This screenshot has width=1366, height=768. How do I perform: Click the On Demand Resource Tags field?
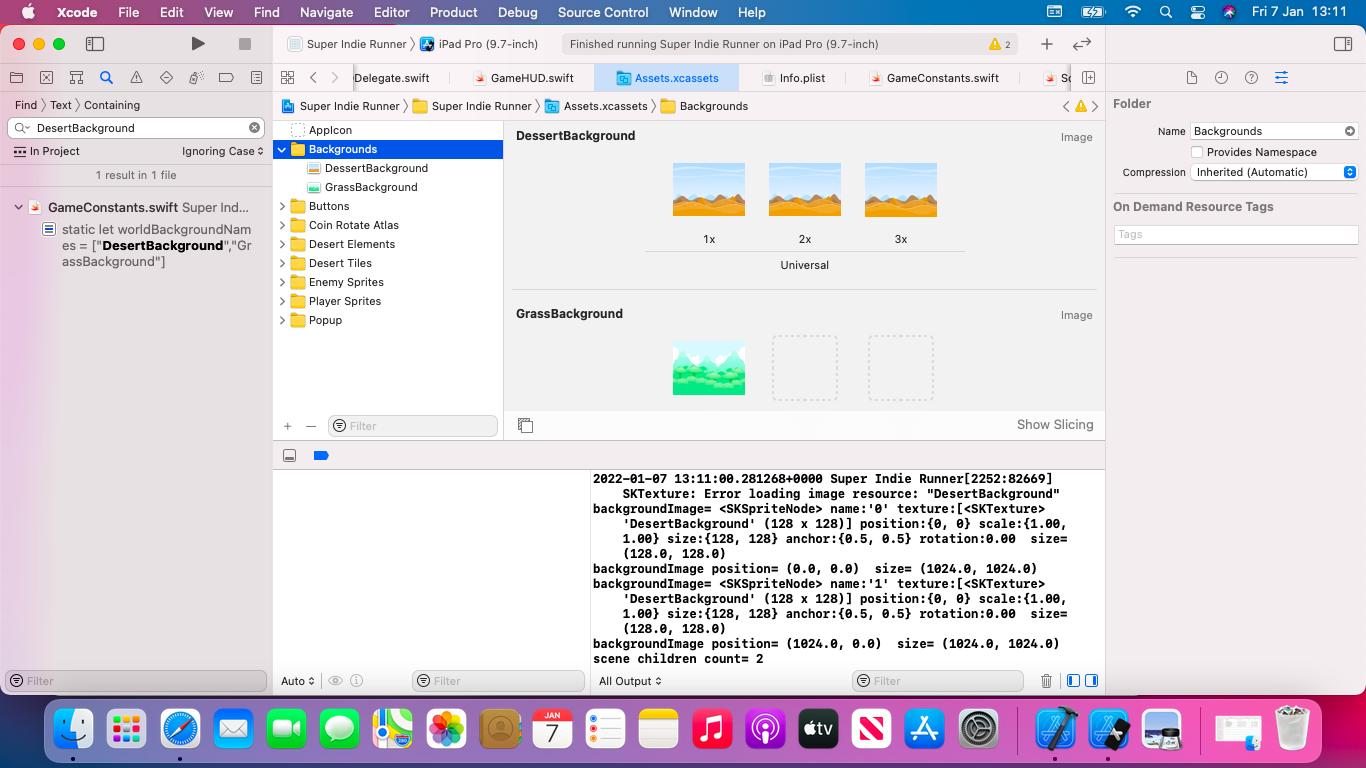(1236, 234)
